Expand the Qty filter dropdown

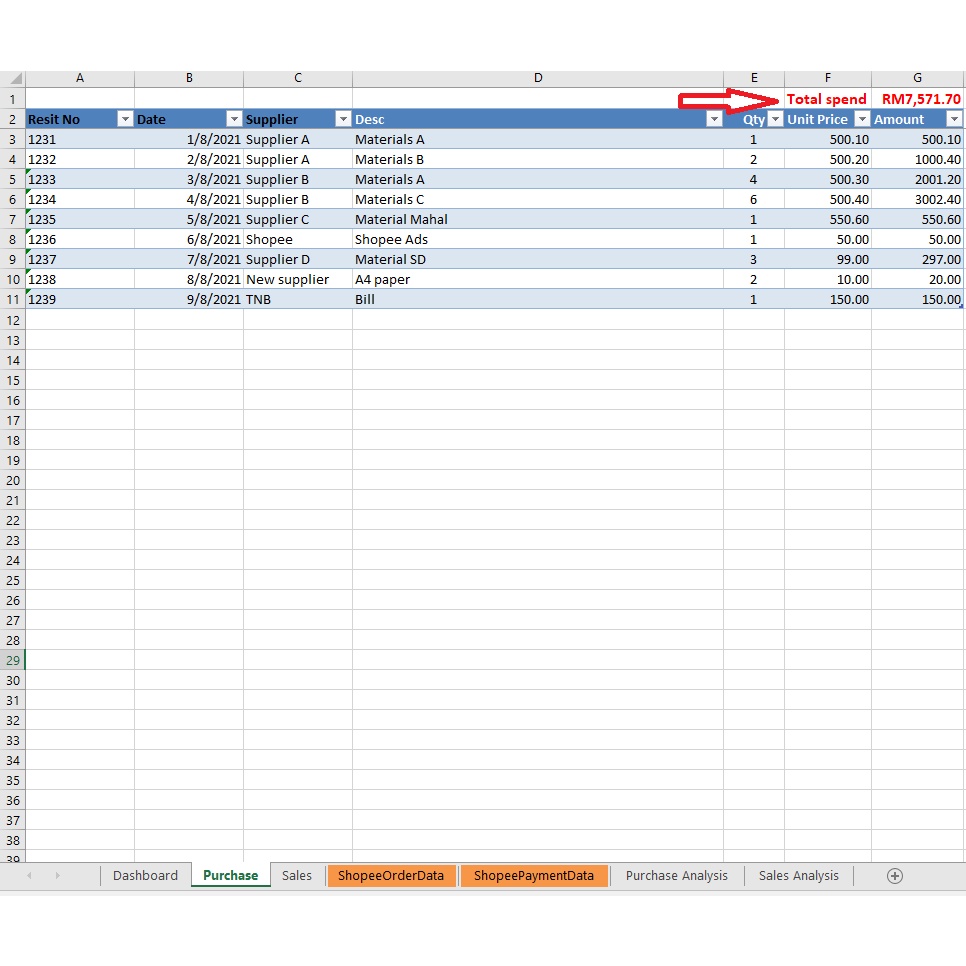pos(775,119)
